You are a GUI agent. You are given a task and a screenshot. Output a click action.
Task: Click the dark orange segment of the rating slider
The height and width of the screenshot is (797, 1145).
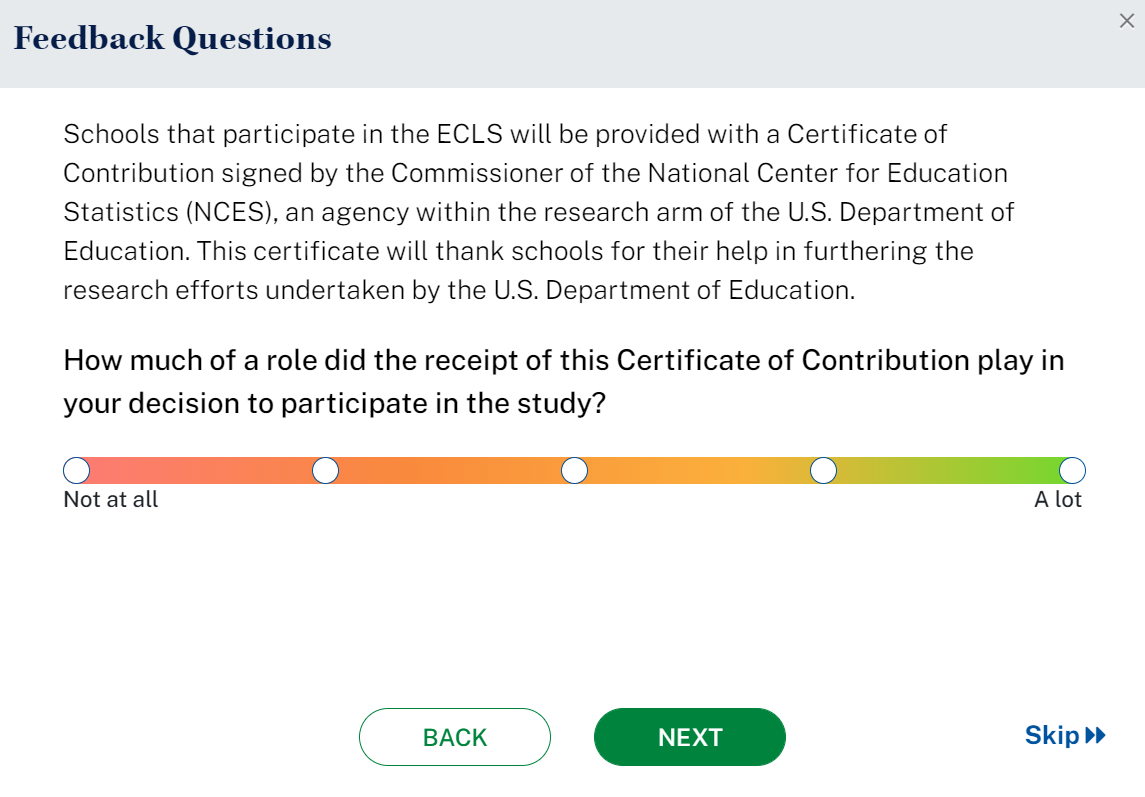click(x=450, y=470)
